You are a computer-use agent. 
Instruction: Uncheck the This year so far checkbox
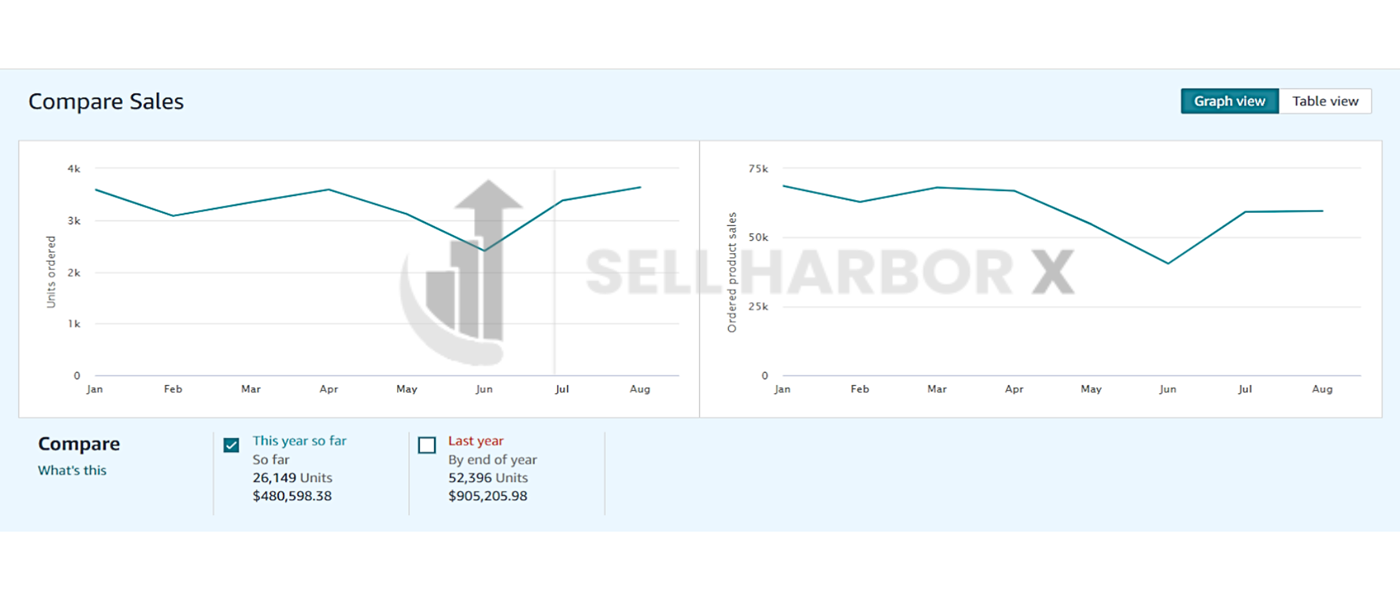231,445
